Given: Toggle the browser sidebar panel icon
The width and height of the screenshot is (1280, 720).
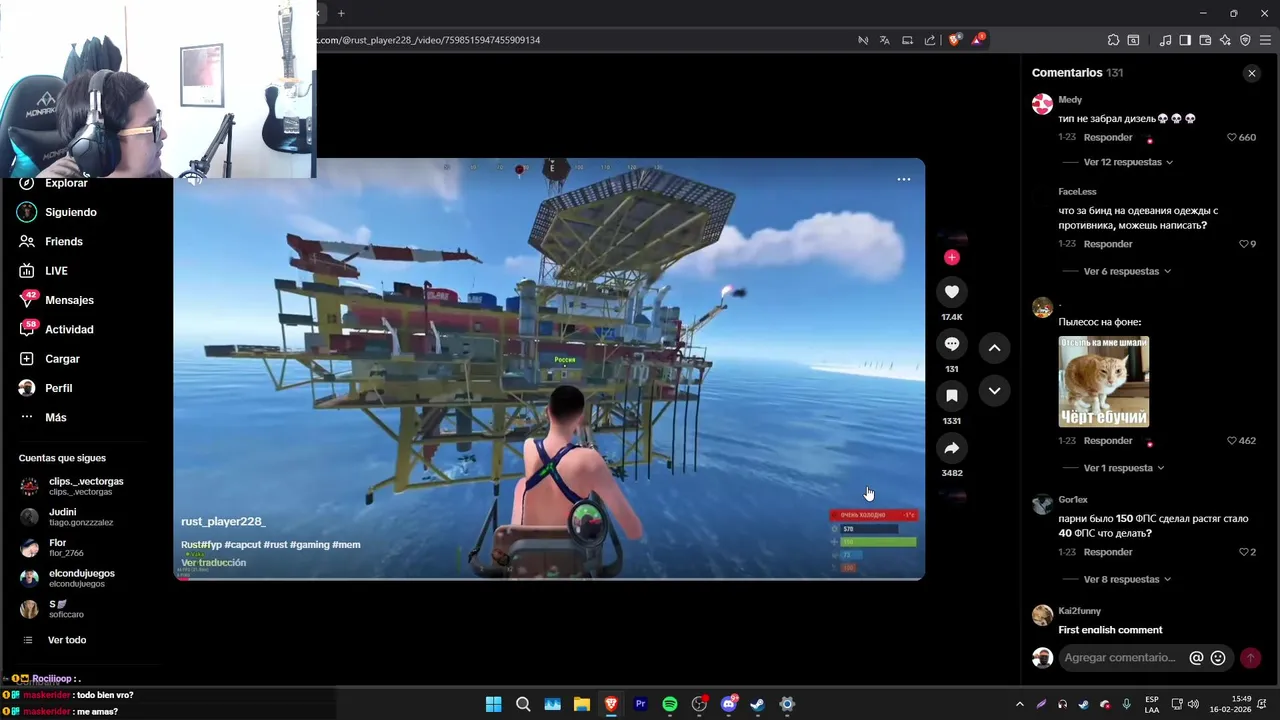Looking at the screenshot, I should (x=1185, y=40).
